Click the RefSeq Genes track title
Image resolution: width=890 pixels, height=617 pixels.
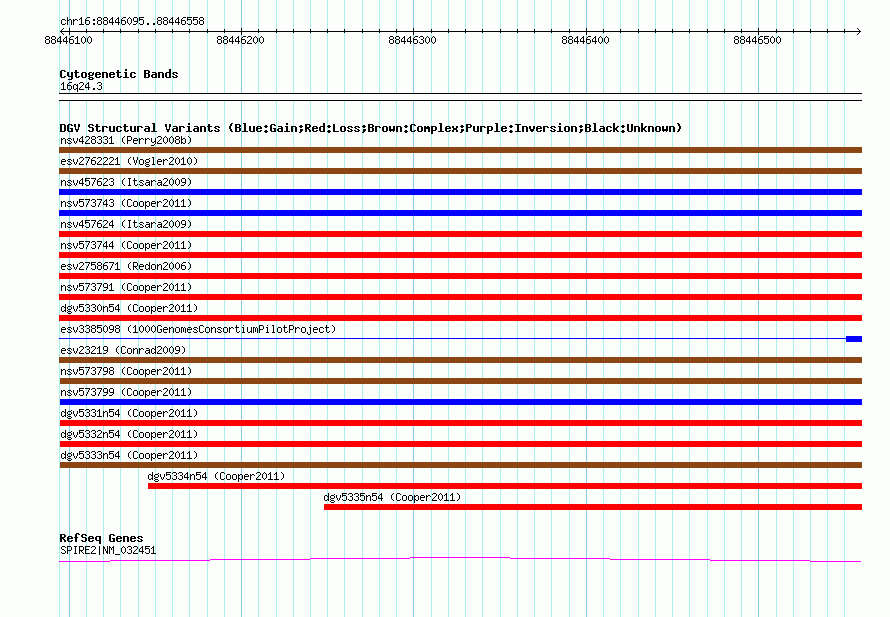(x=101, y=538)
